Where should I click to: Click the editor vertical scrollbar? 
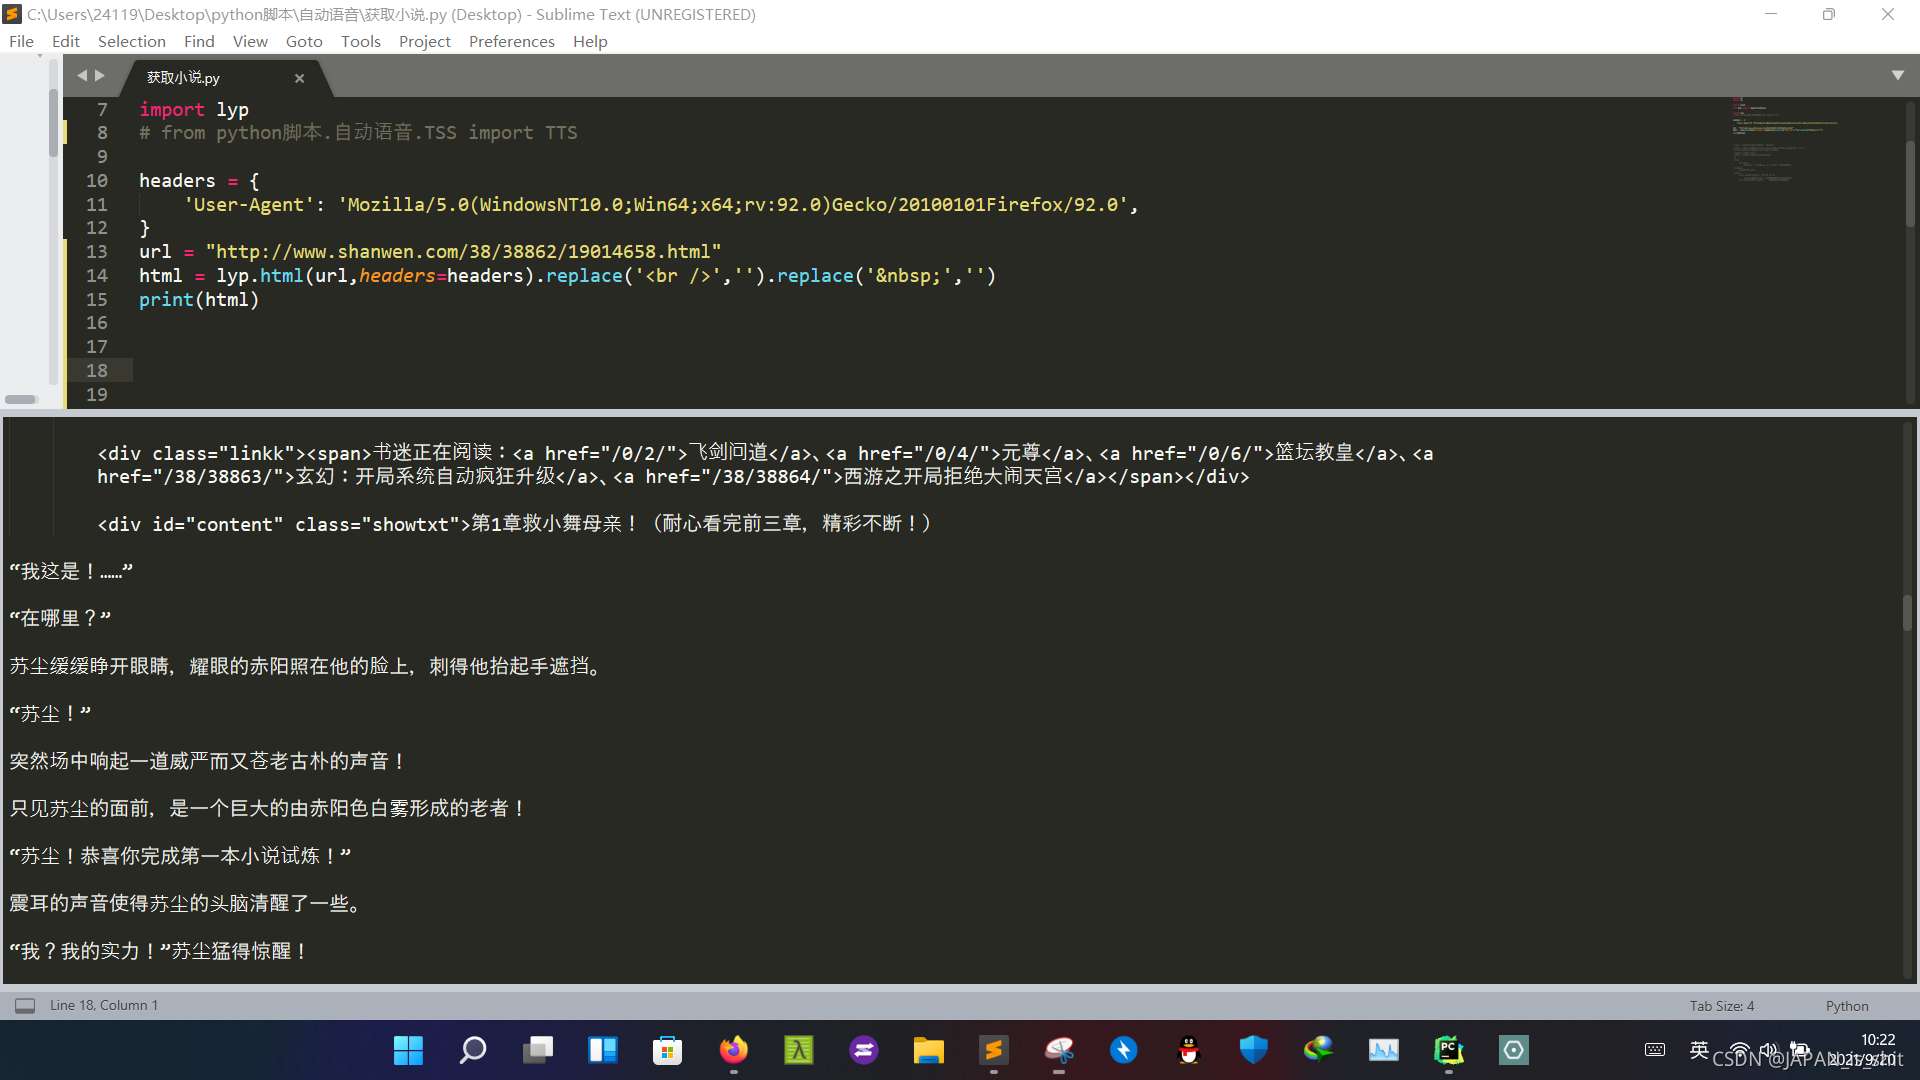tap(1909, 185)
